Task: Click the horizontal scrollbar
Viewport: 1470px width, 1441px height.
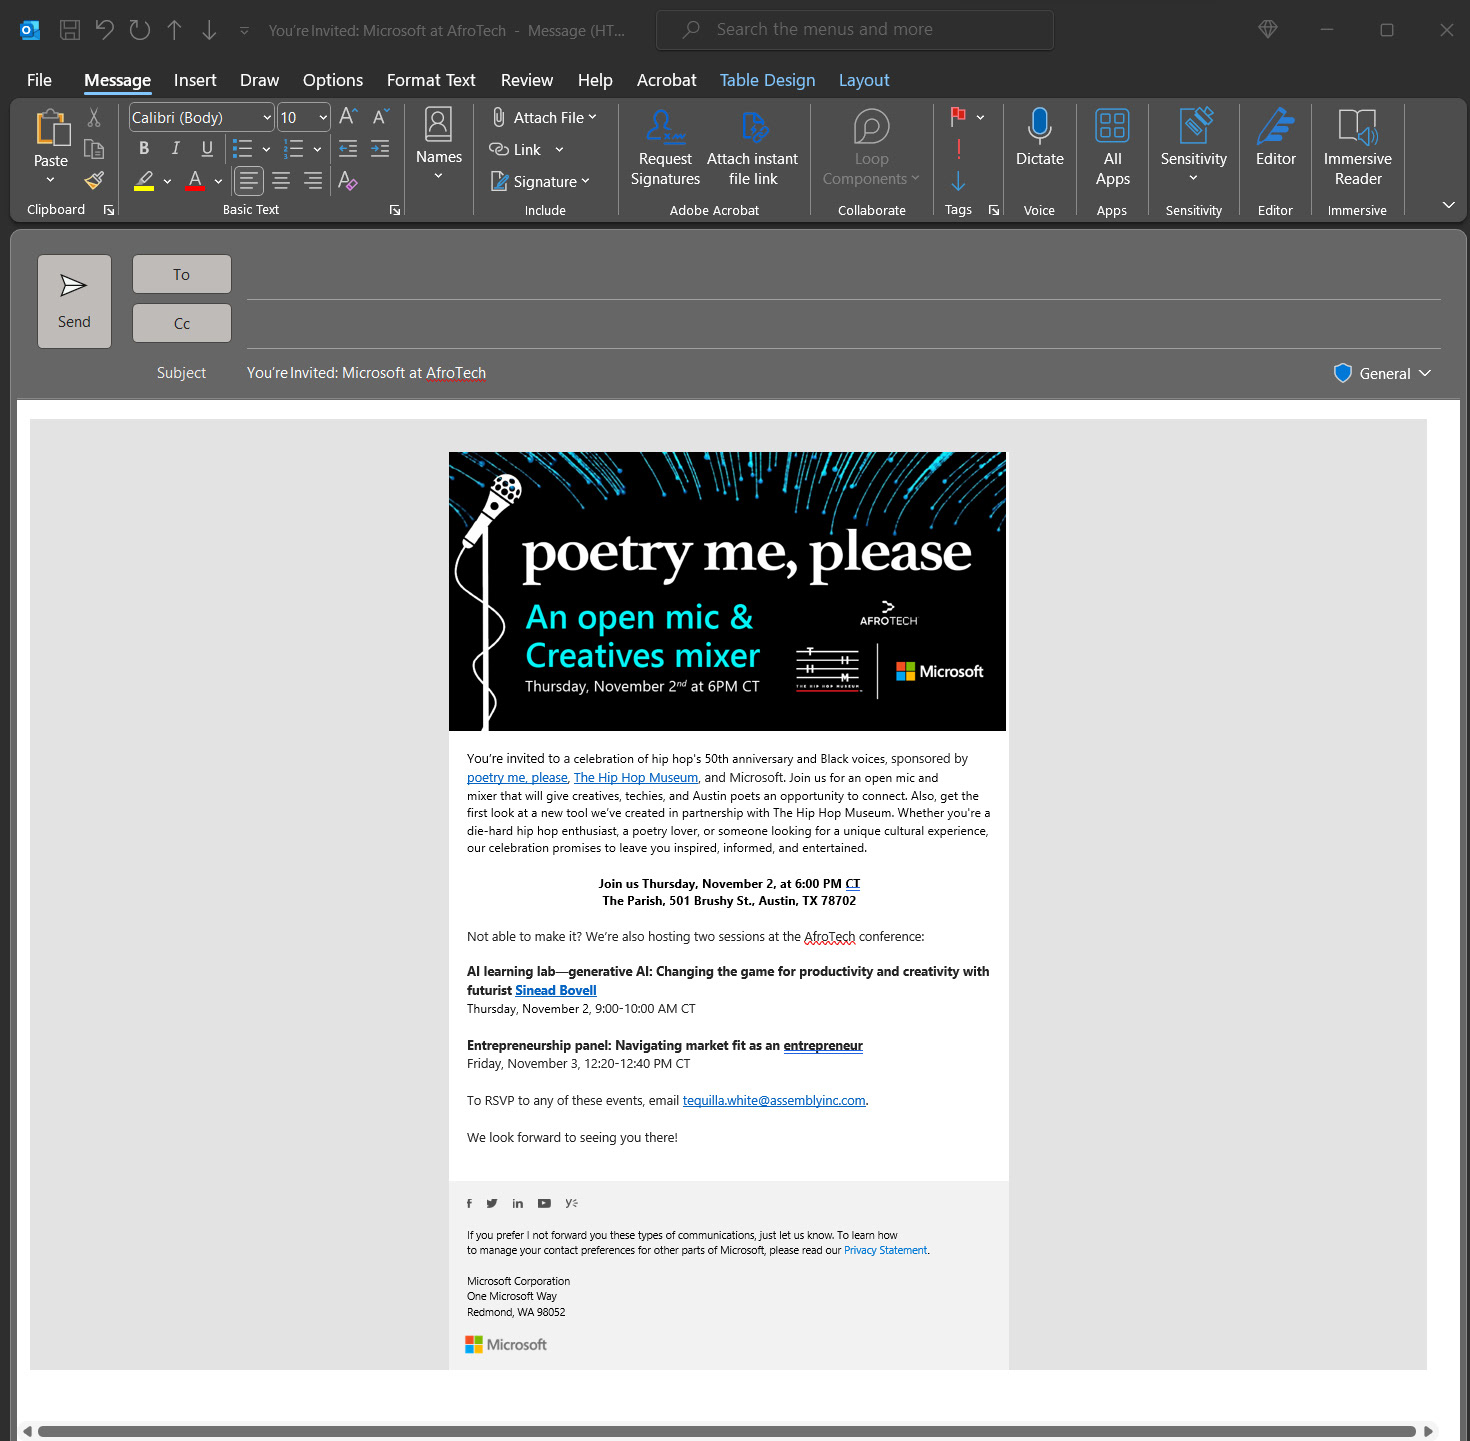Action: point(727,1431)
